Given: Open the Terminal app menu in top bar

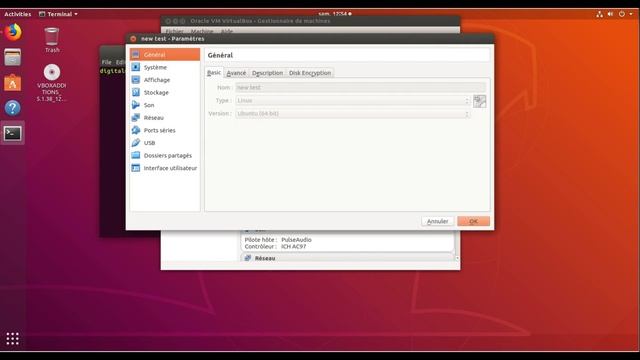Looking at the screenshot, I should click(x=58, y=14).
